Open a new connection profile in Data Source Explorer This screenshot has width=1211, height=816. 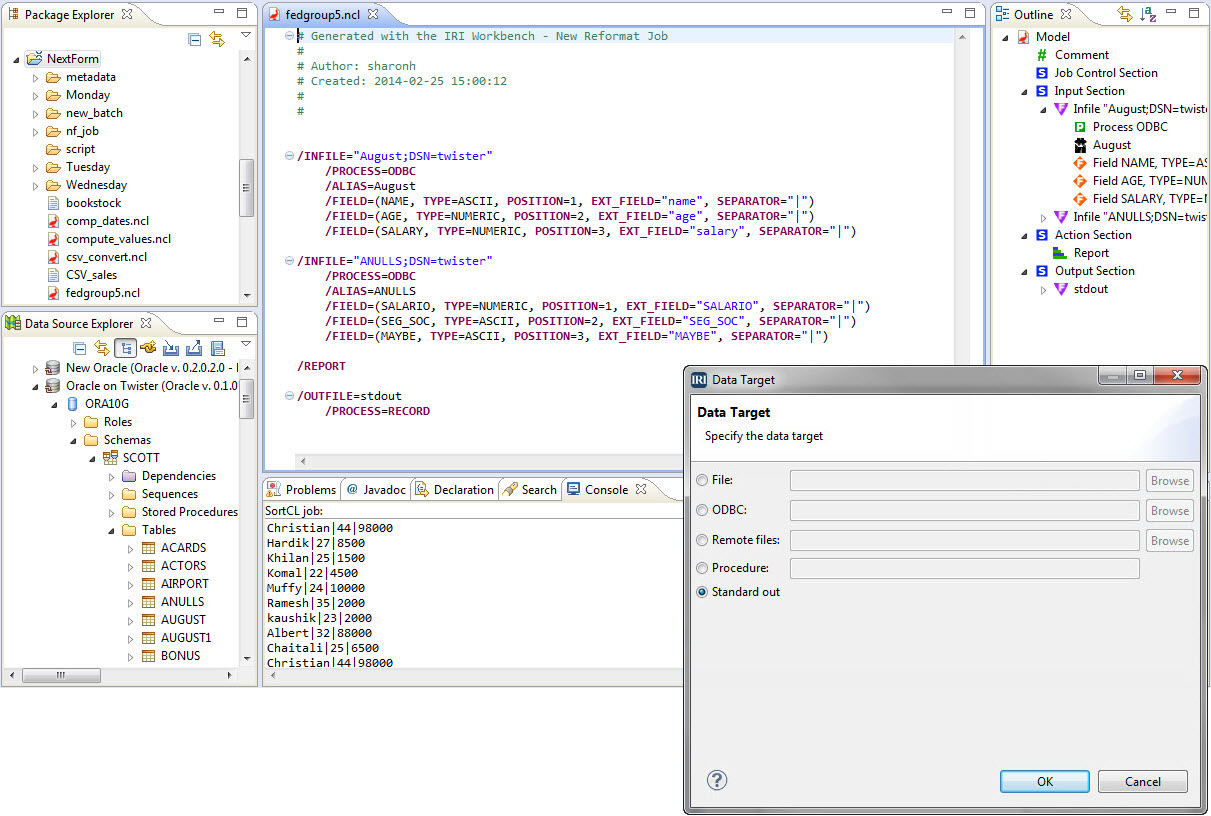click(146, 347)
